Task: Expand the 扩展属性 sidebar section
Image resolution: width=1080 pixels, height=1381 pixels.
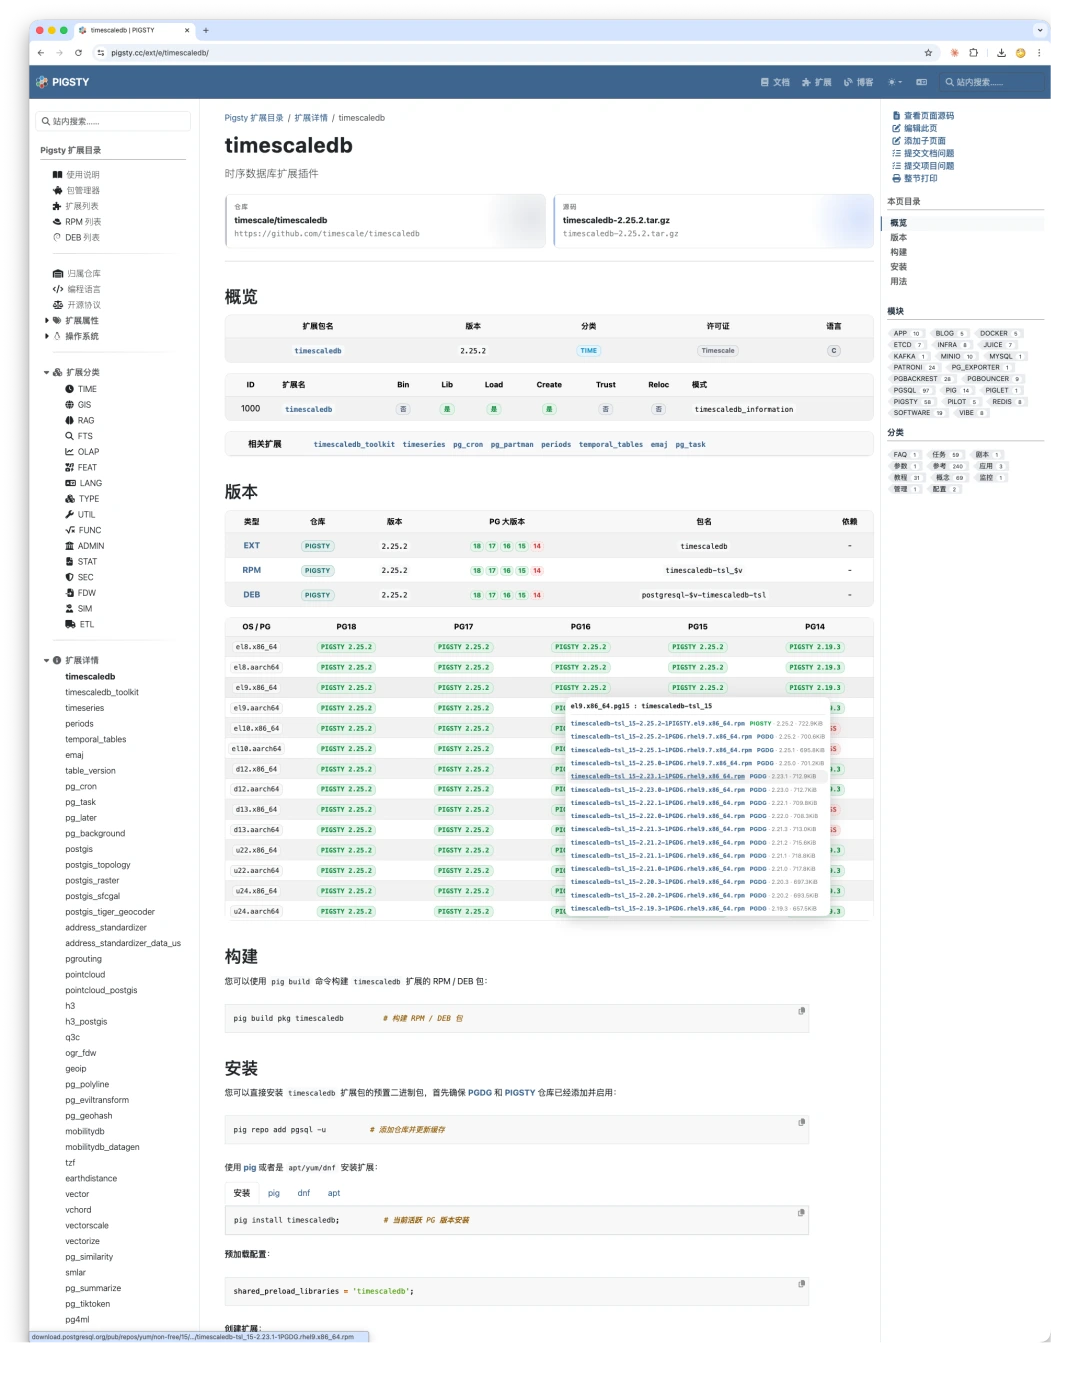Action: tap(47, 321)
